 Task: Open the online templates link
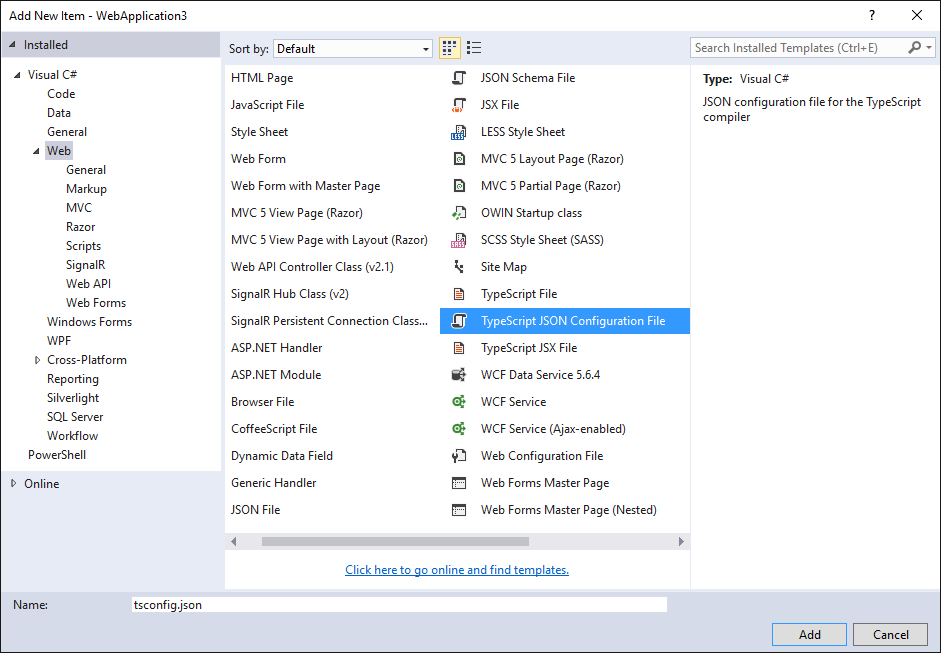457,569
